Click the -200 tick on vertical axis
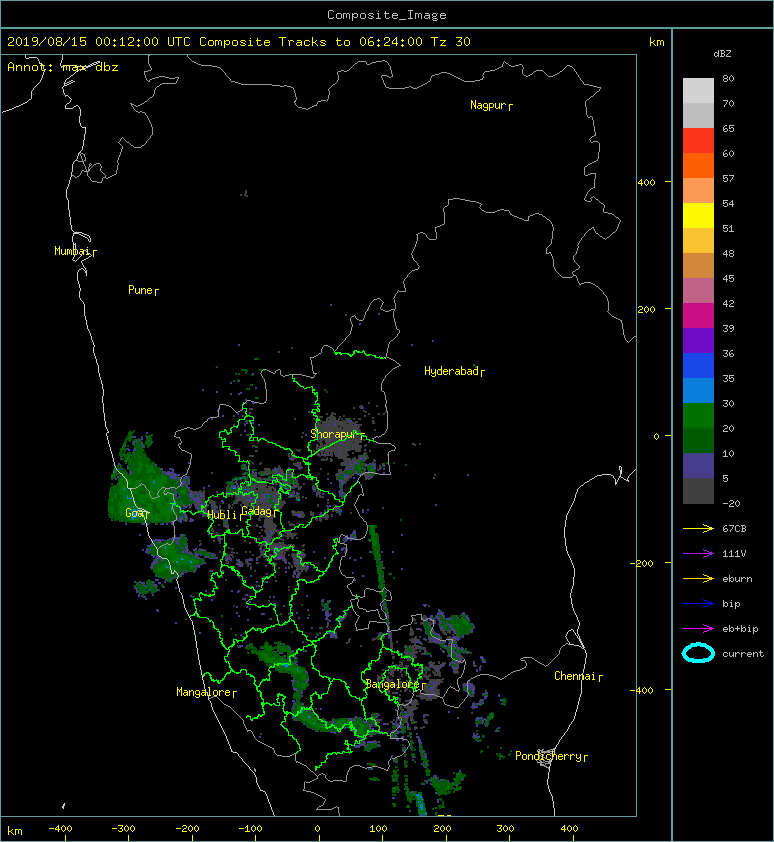This screenshot has height=842, width=774. click(x=642, y=563)
